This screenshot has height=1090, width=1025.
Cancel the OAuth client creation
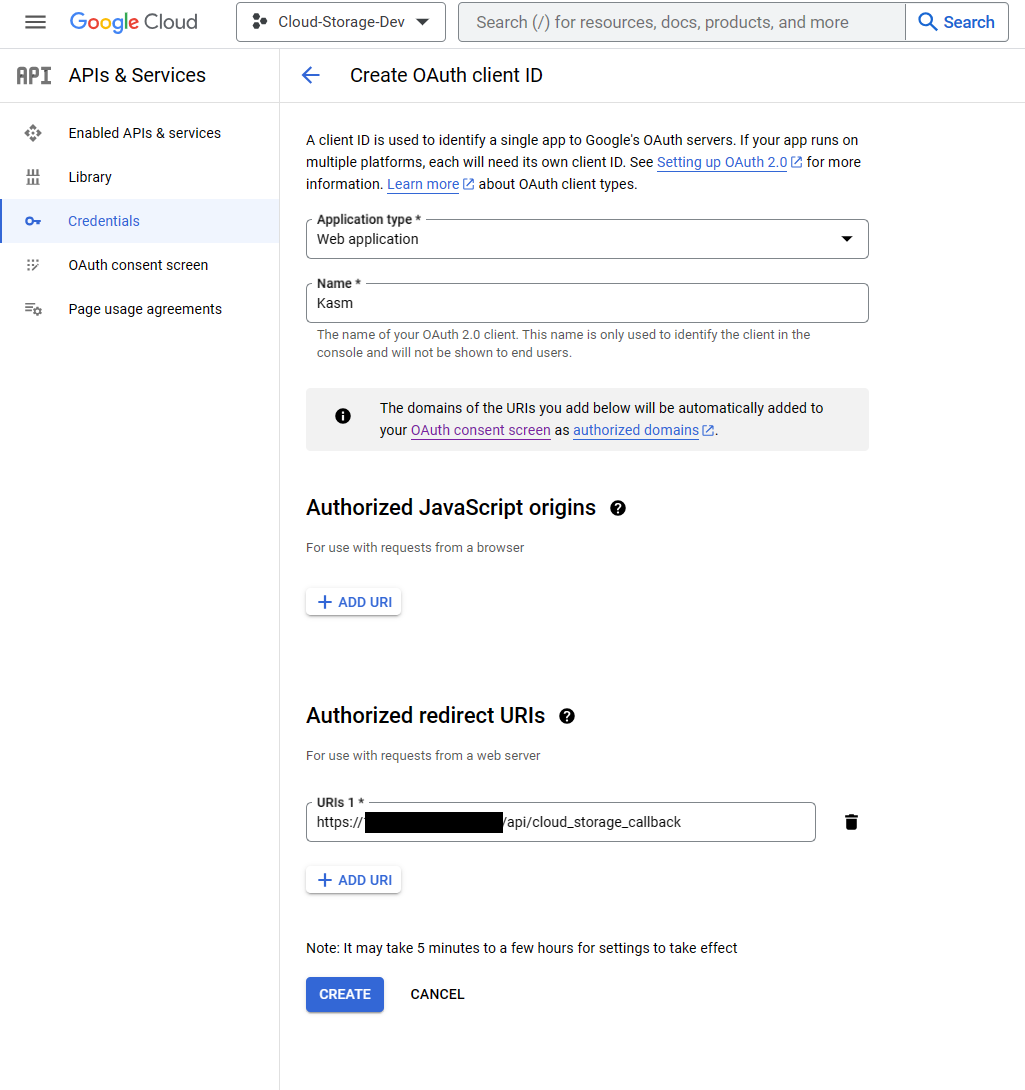click(x=437, y=994)
